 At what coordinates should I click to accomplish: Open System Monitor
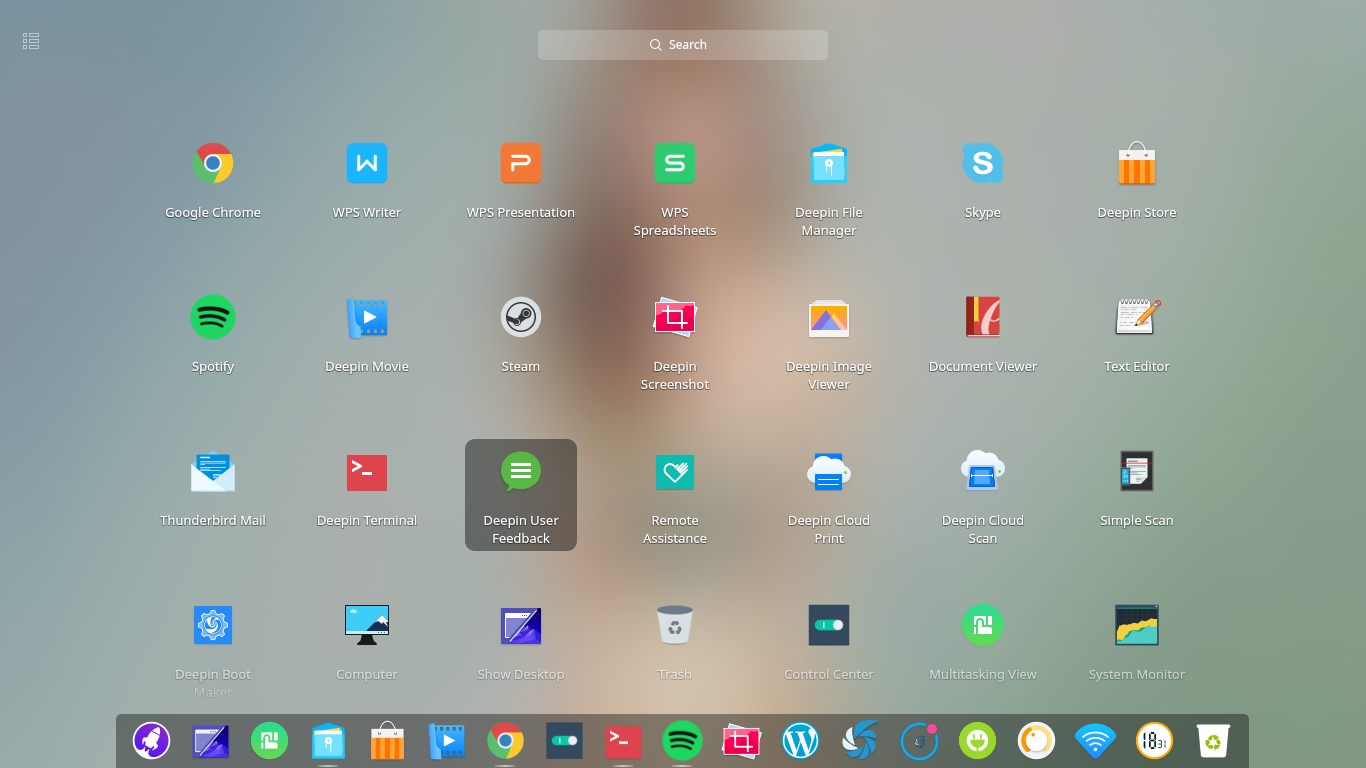tap(1137, 625)
